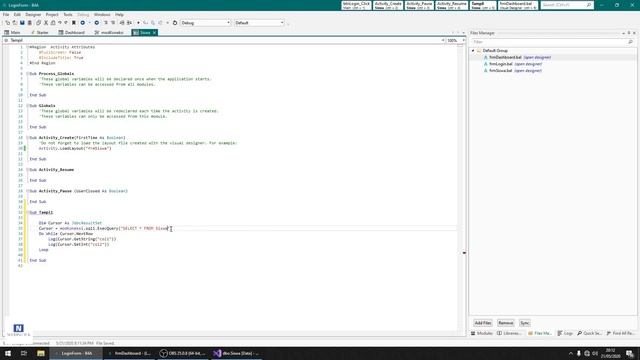The width and height of the screenshot is (640, 360).
Task: Open designer for frmLogin.bal
Action: [x=528, y=64]
